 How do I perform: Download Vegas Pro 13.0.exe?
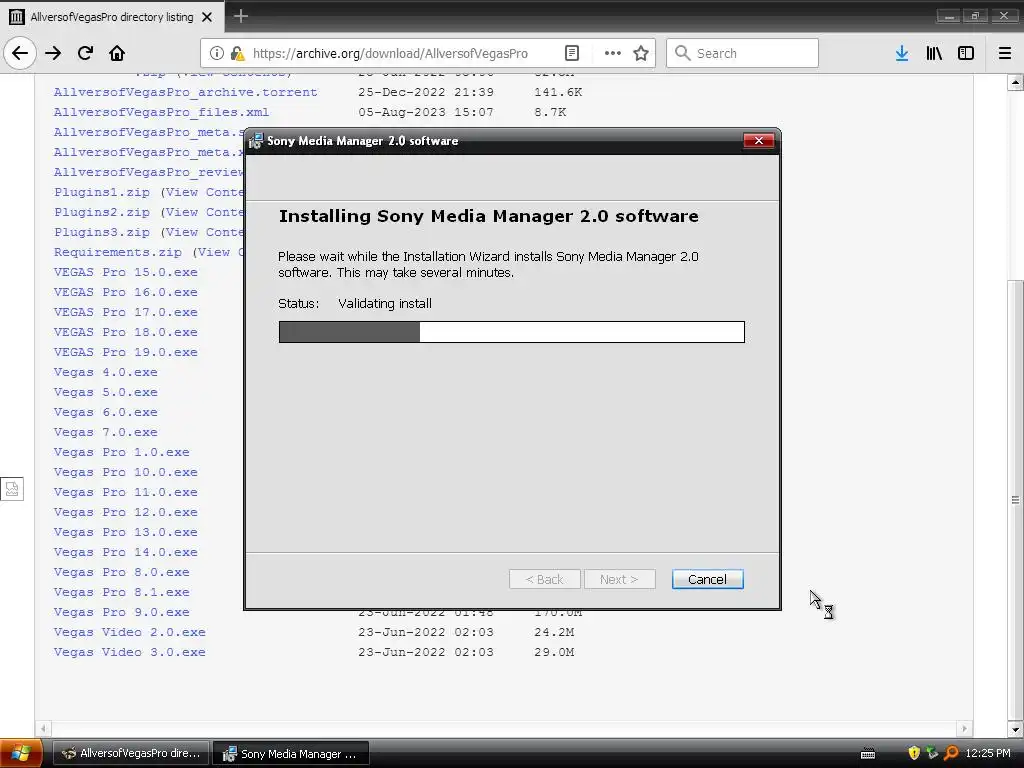pos(125,532)
